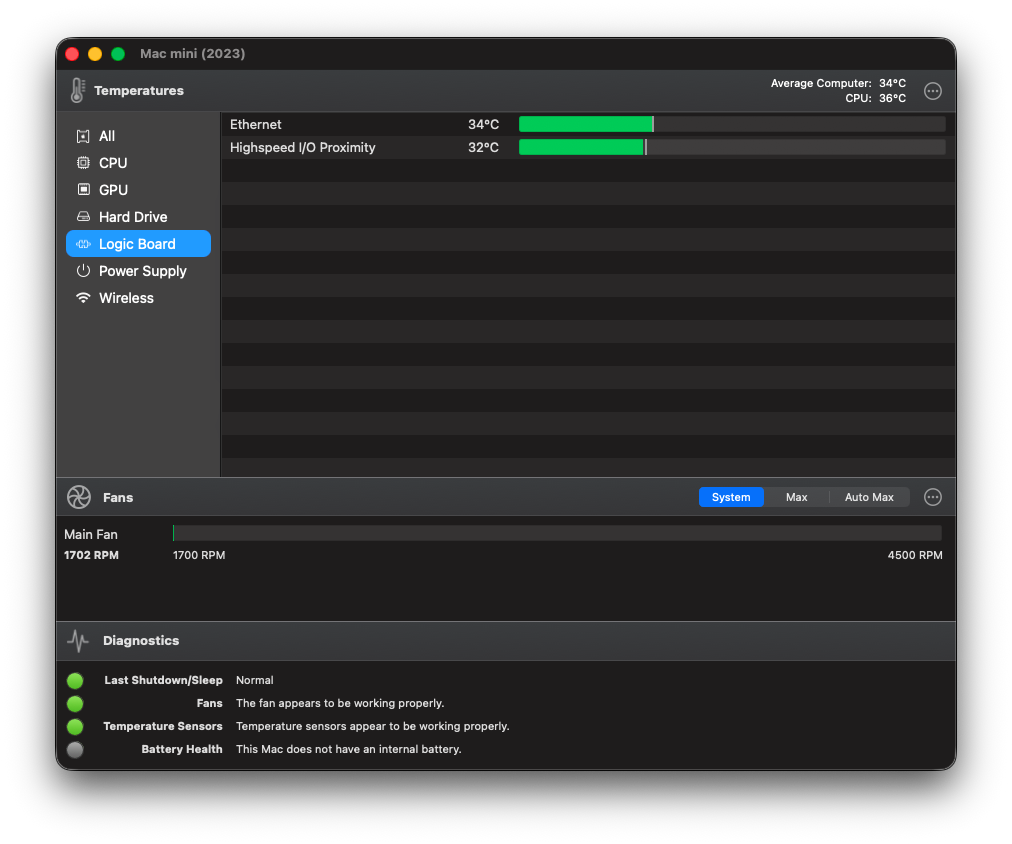Select the All sensors category
The image size is (1012, 844).
point(138,136)
